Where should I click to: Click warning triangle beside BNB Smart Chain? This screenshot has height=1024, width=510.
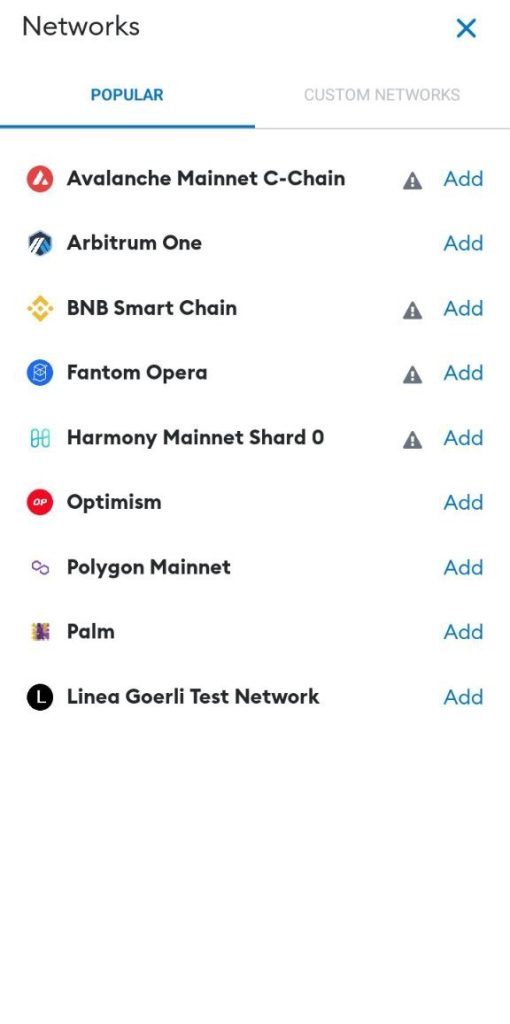412,310
